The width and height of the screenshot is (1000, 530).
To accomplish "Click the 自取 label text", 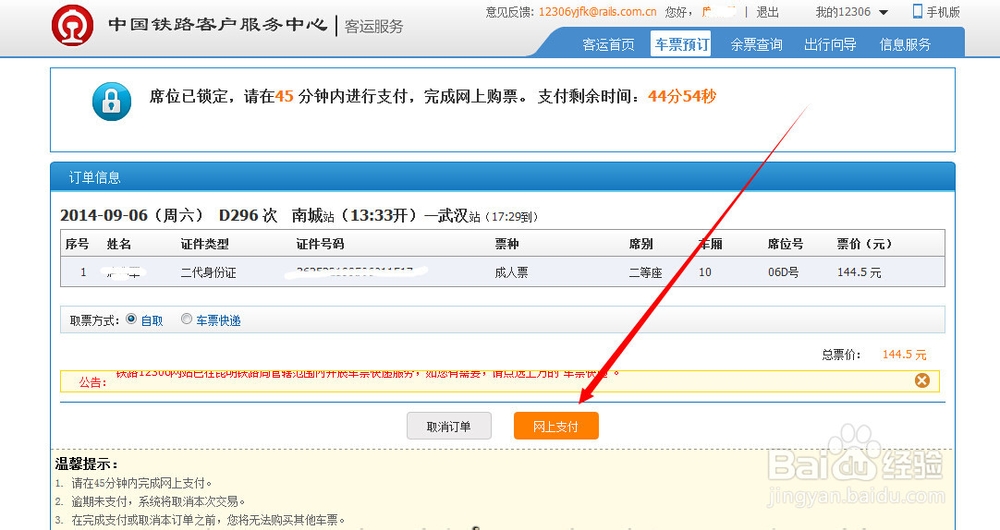I will [x=152, y=320].
